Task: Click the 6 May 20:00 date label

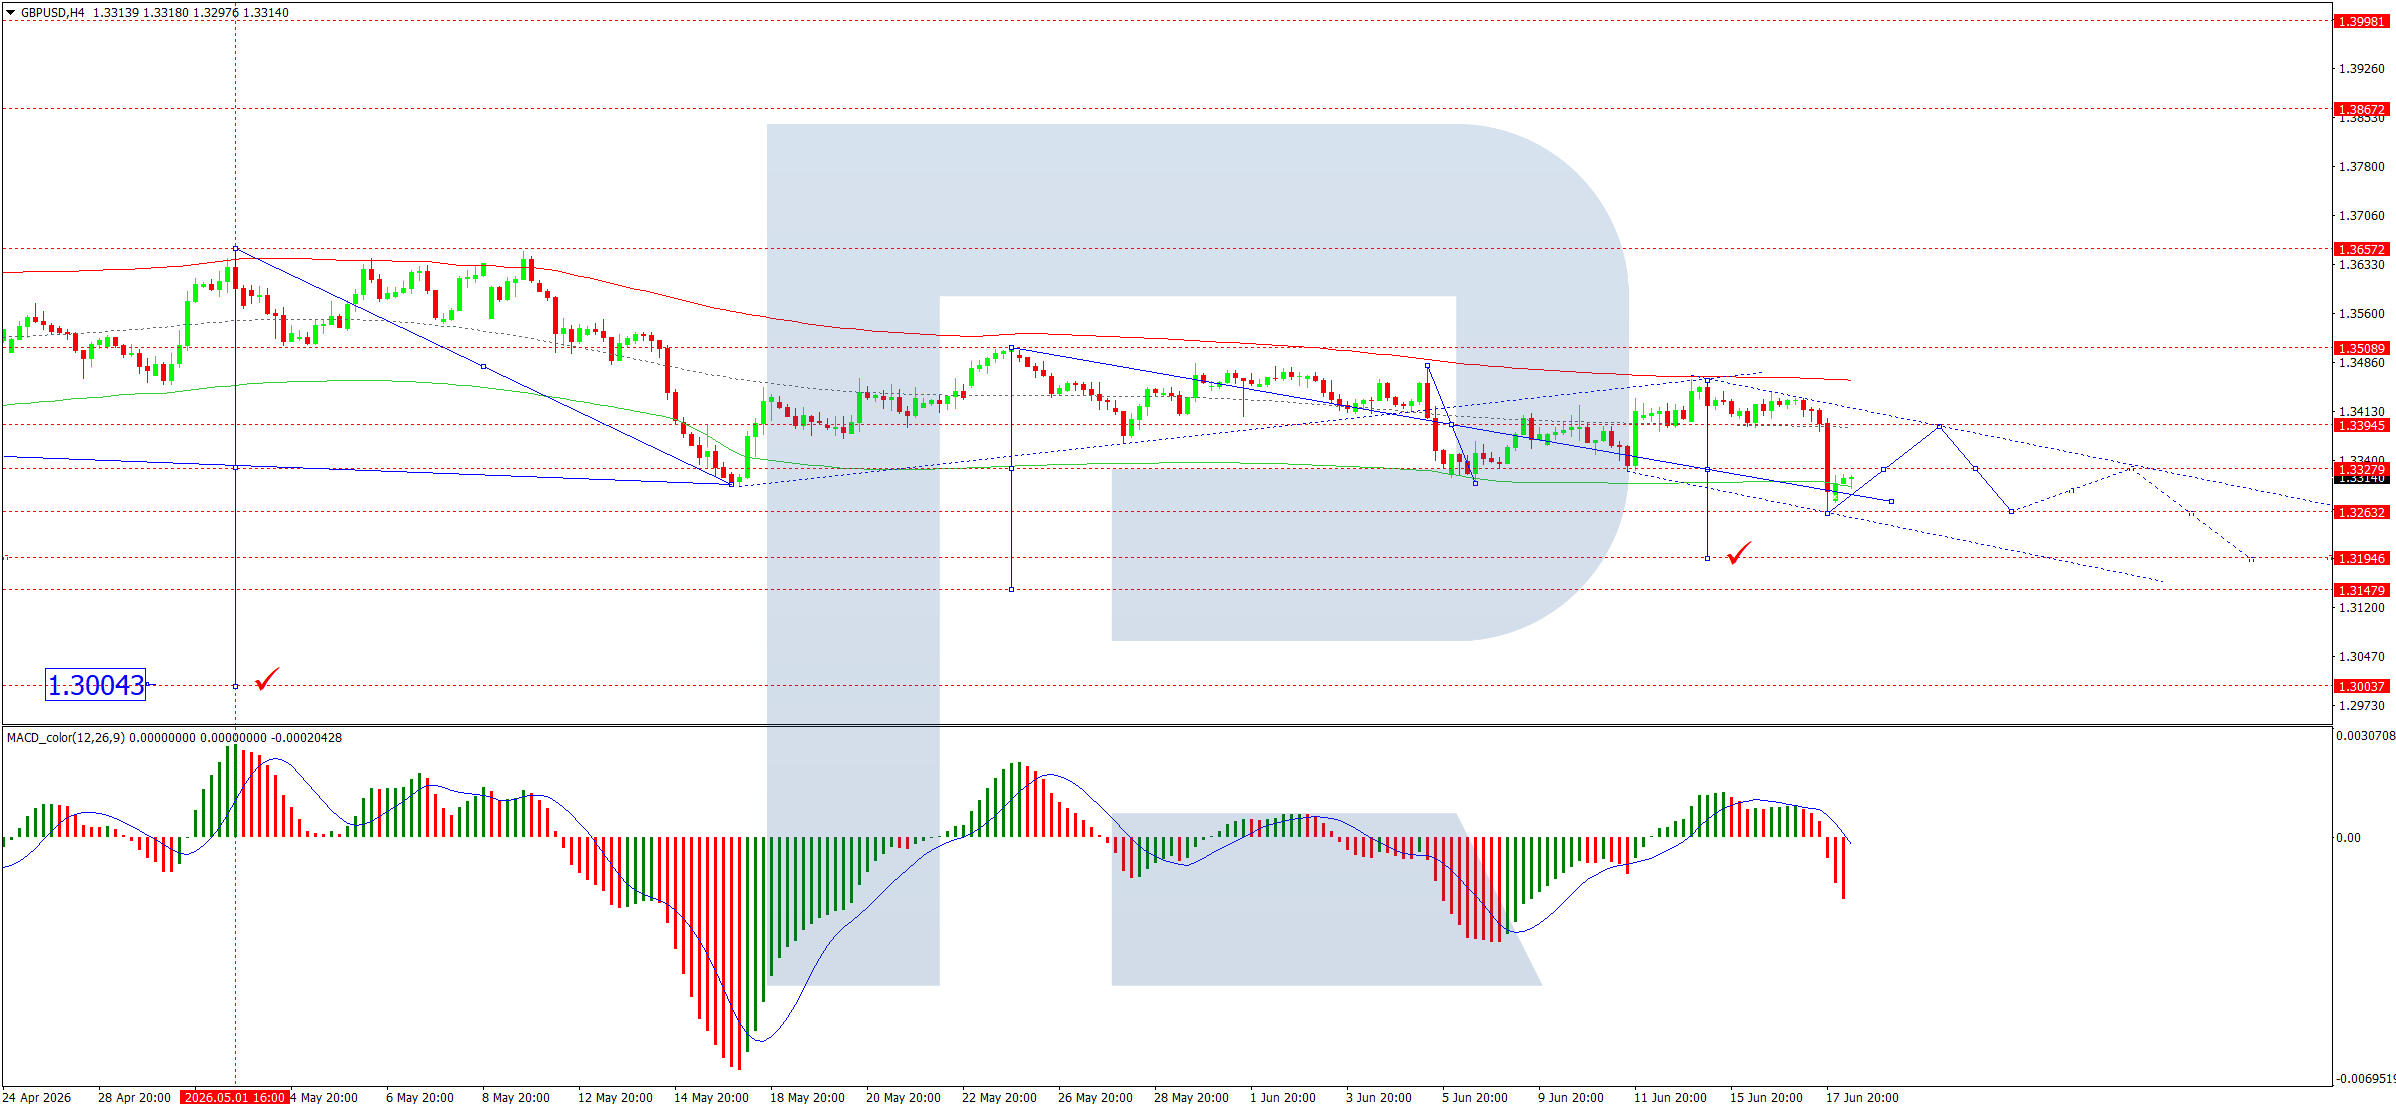Action: click(x=420, y=1098)
